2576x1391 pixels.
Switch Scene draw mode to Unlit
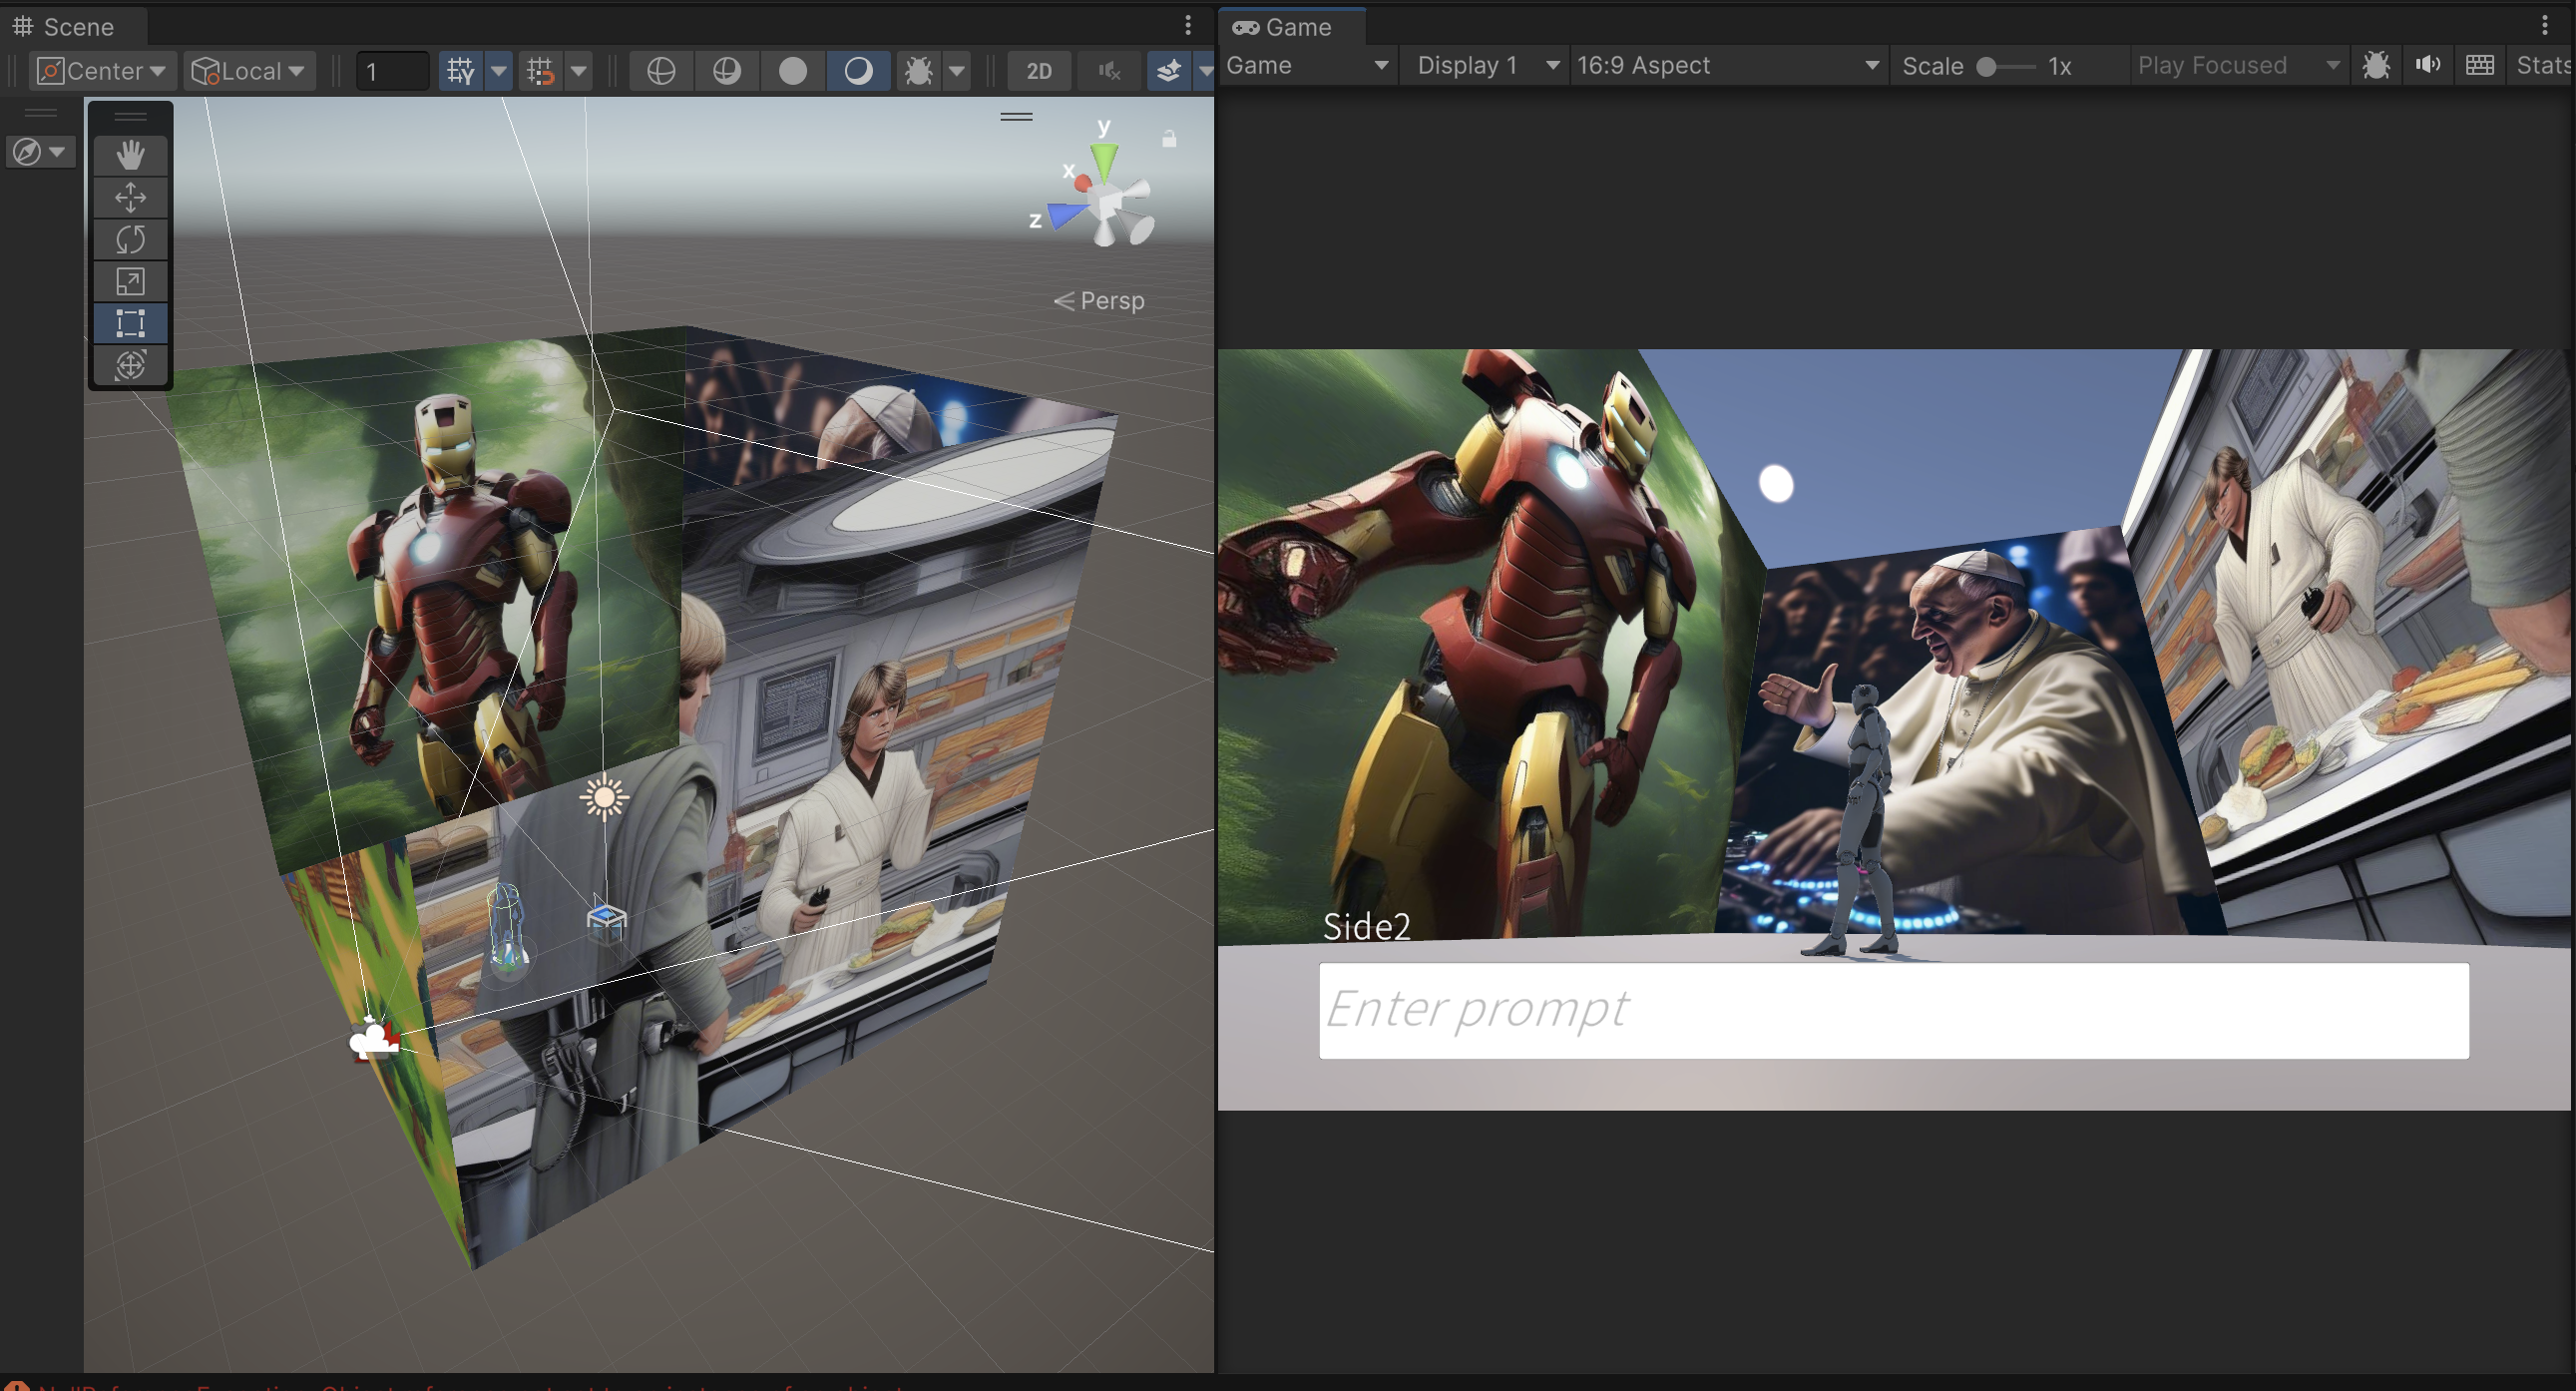click(793, 71)
